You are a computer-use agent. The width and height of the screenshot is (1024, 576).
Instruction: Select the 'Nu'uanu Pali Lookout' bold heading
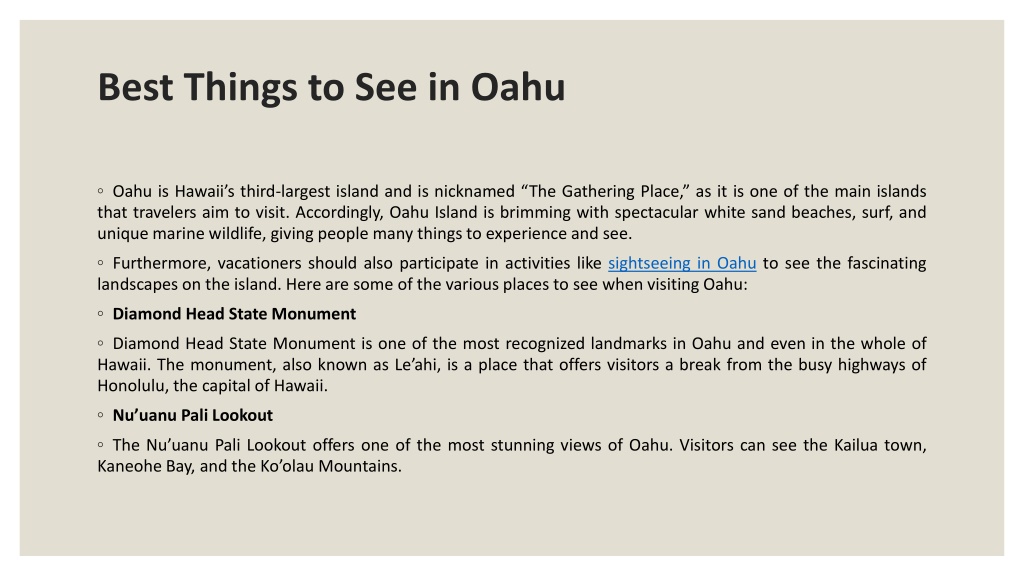tap(193, 415)
